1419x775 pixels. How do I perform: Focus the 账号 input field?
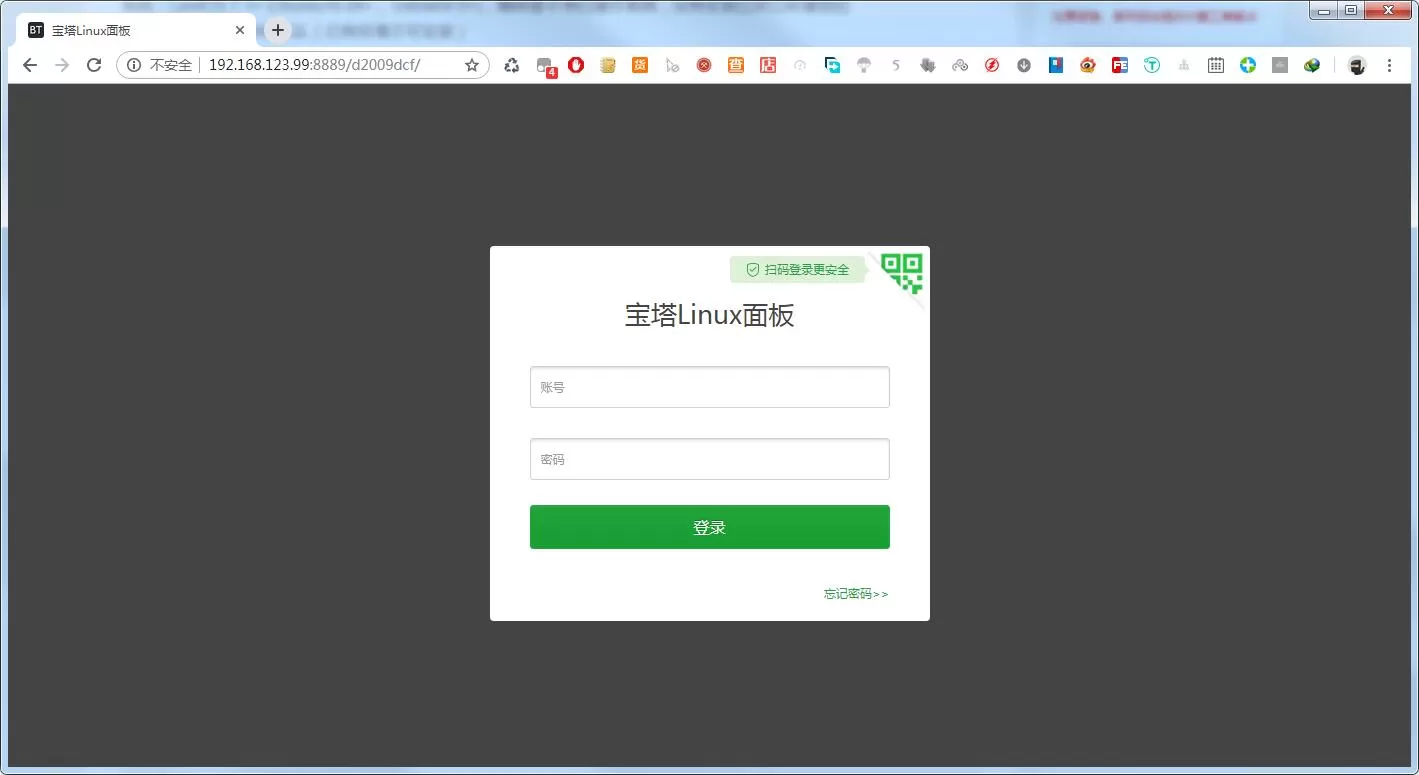[710, 387]
